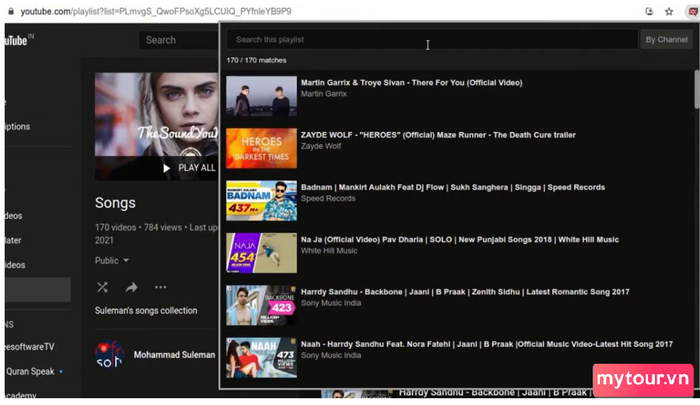
Task: Click title Harrdy Sandhu - Backbone in popup
Action: coord(465,292)
